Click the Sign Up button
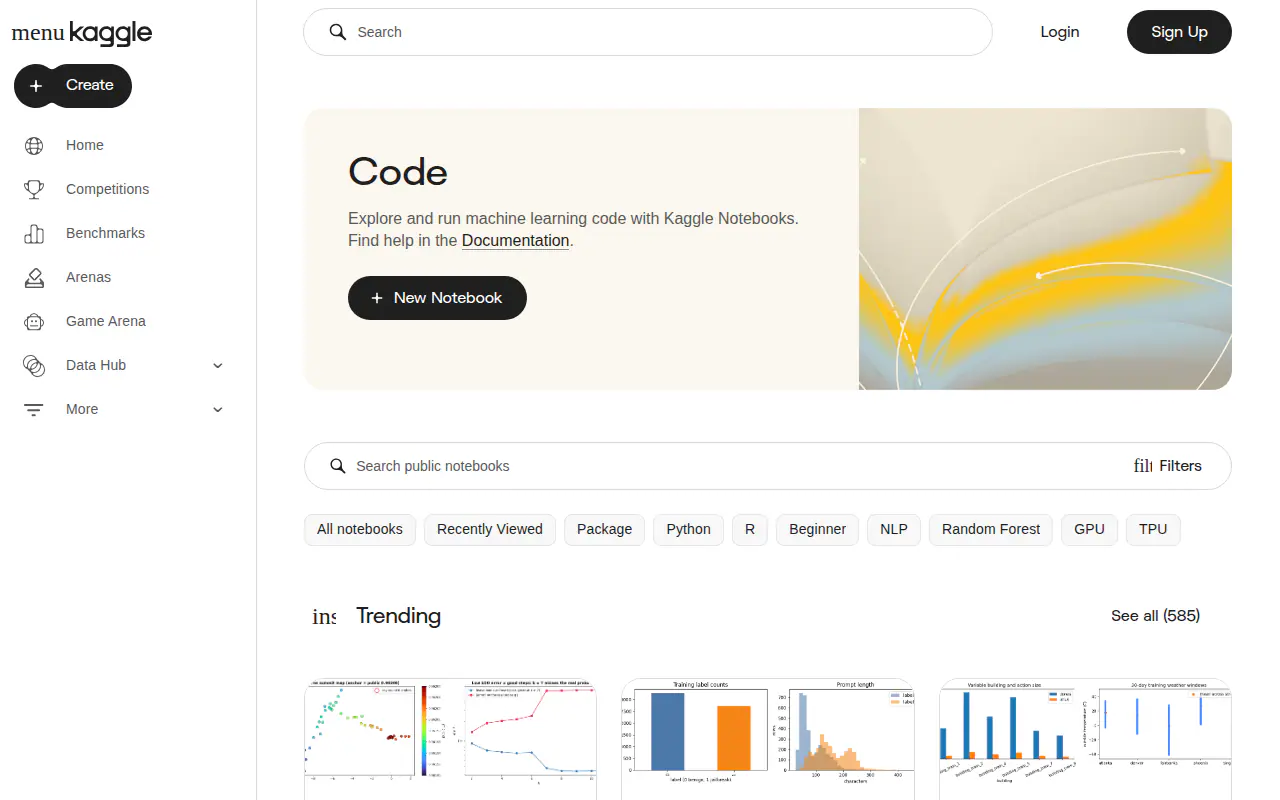 point(1179,32)
